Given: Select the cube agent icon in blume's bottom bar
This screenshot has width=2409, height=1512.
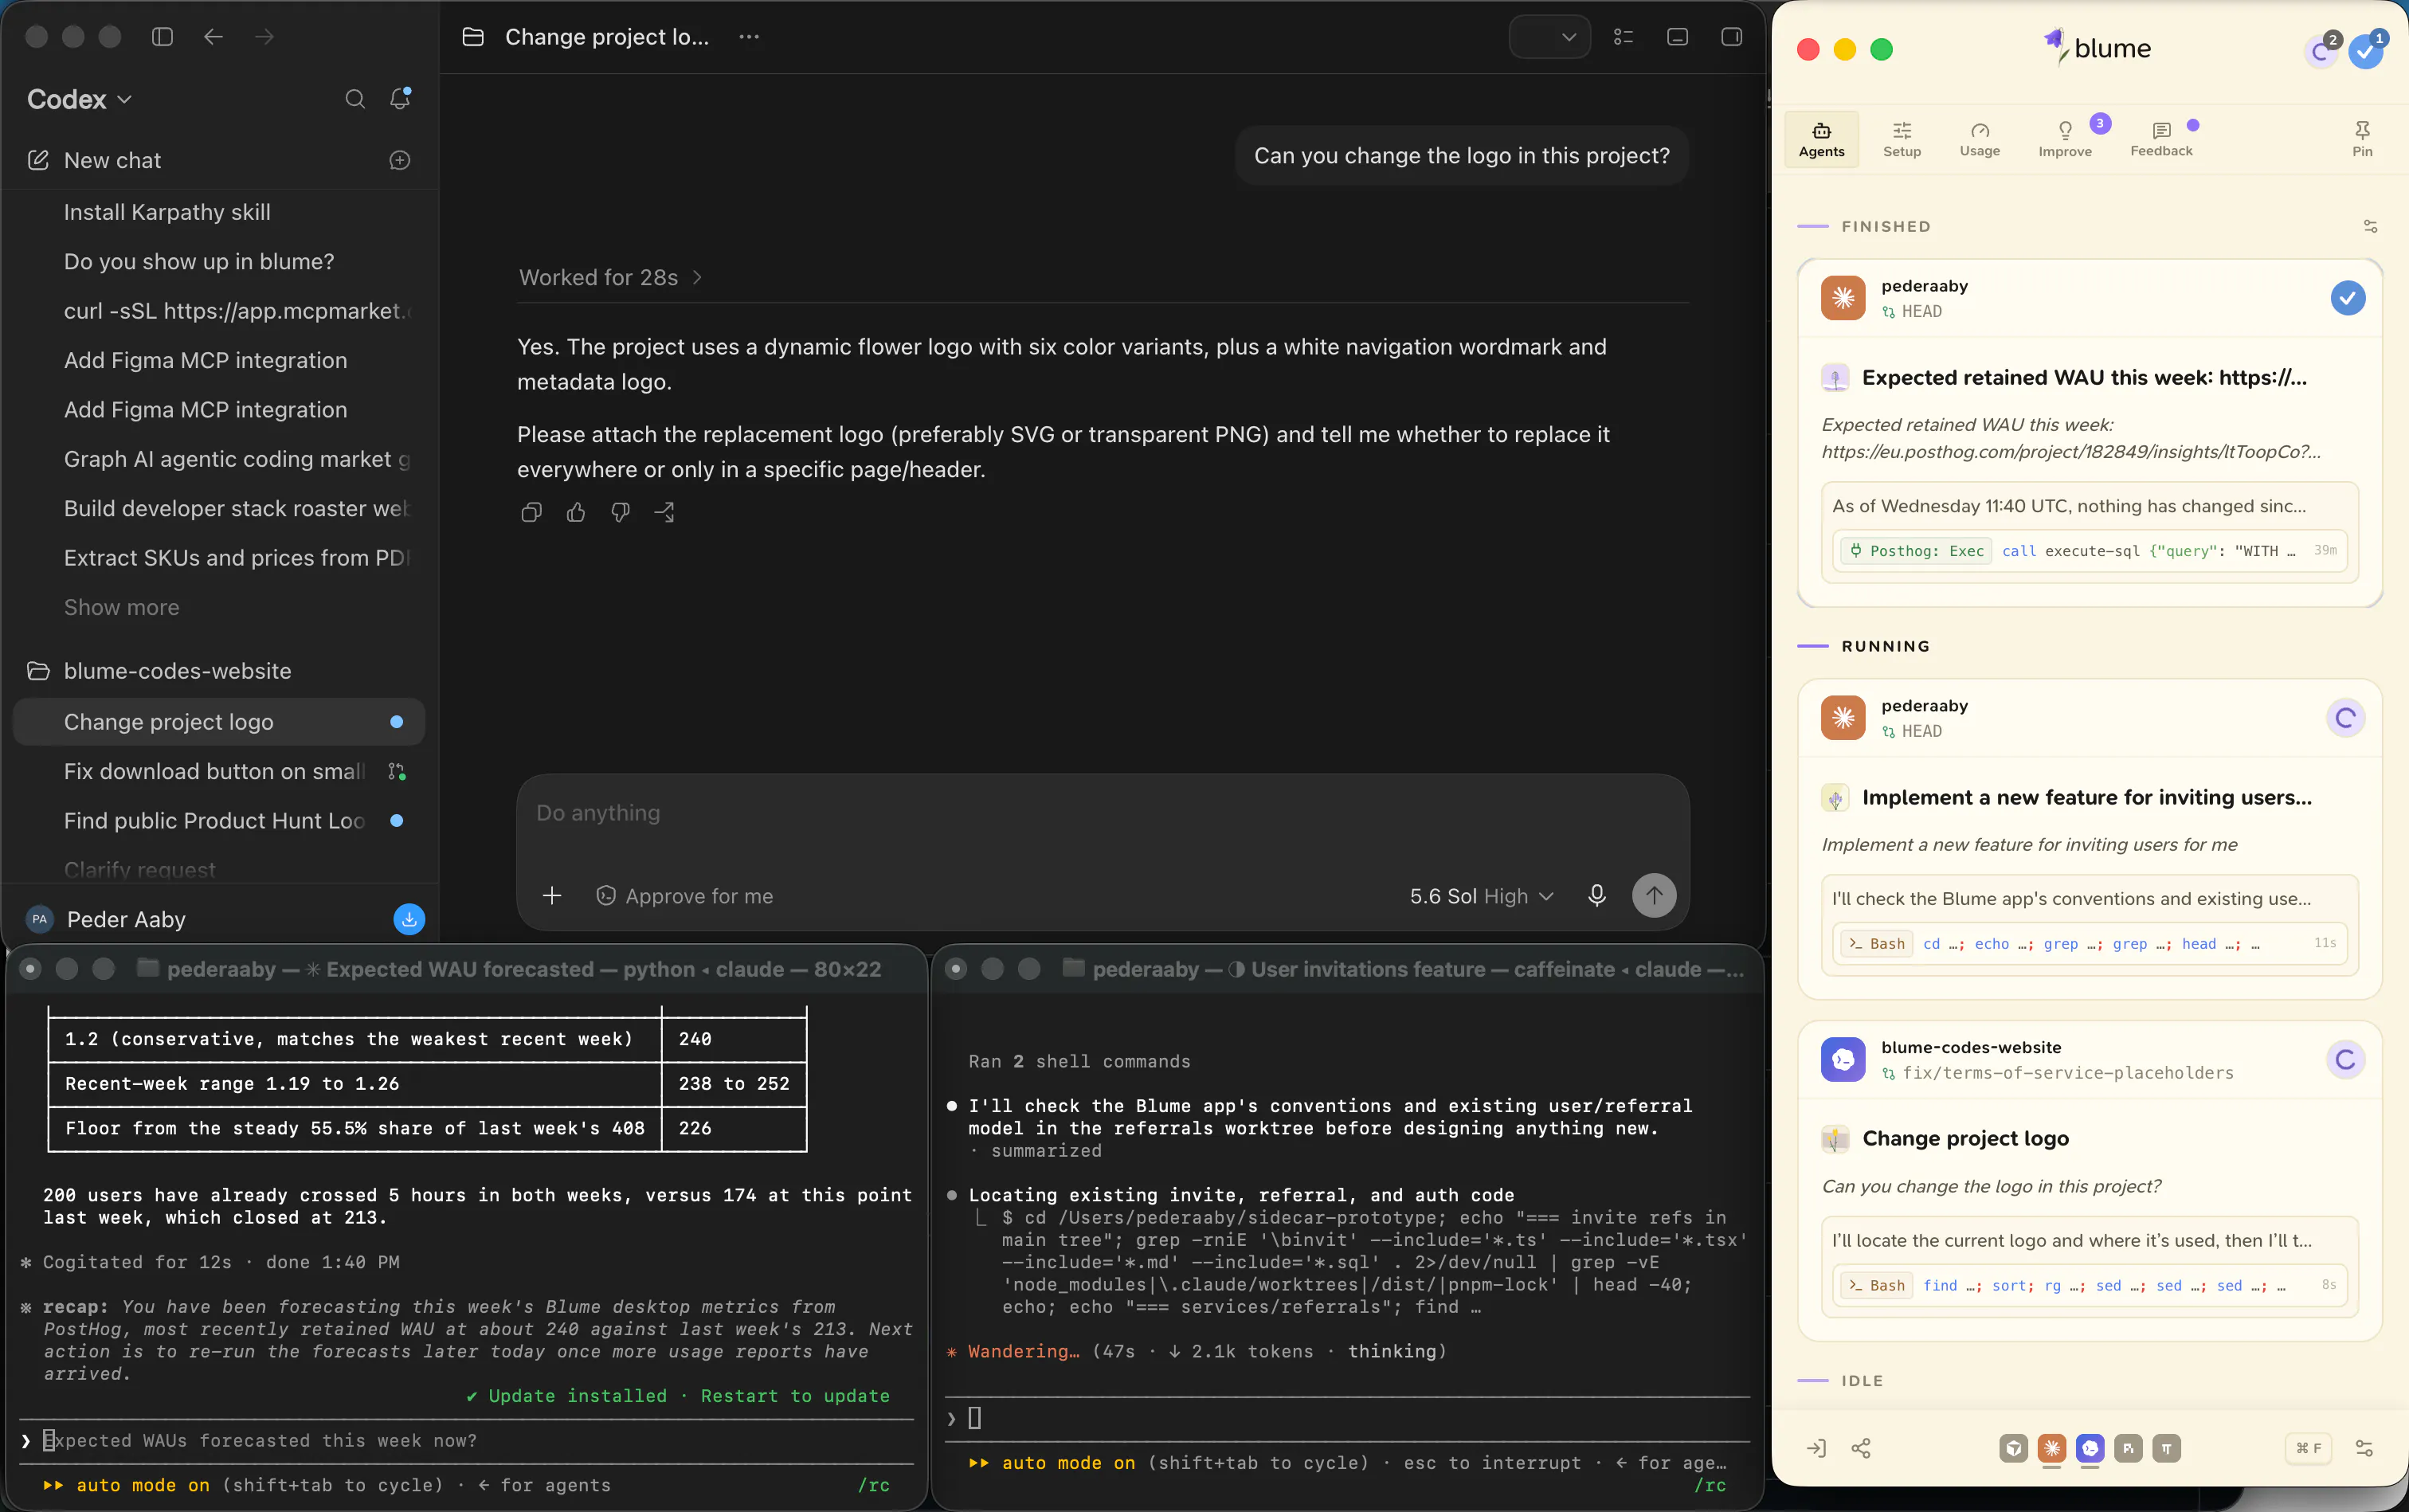Looking at the screenshot, I should pos(2014,1448).
